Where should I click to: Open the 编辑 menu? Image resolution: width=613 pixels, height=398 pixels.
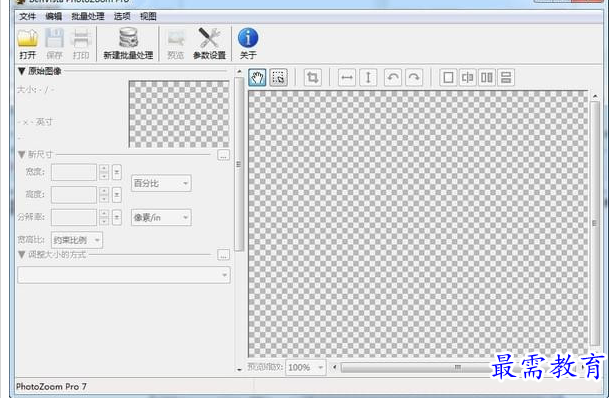tap(54, 16)
